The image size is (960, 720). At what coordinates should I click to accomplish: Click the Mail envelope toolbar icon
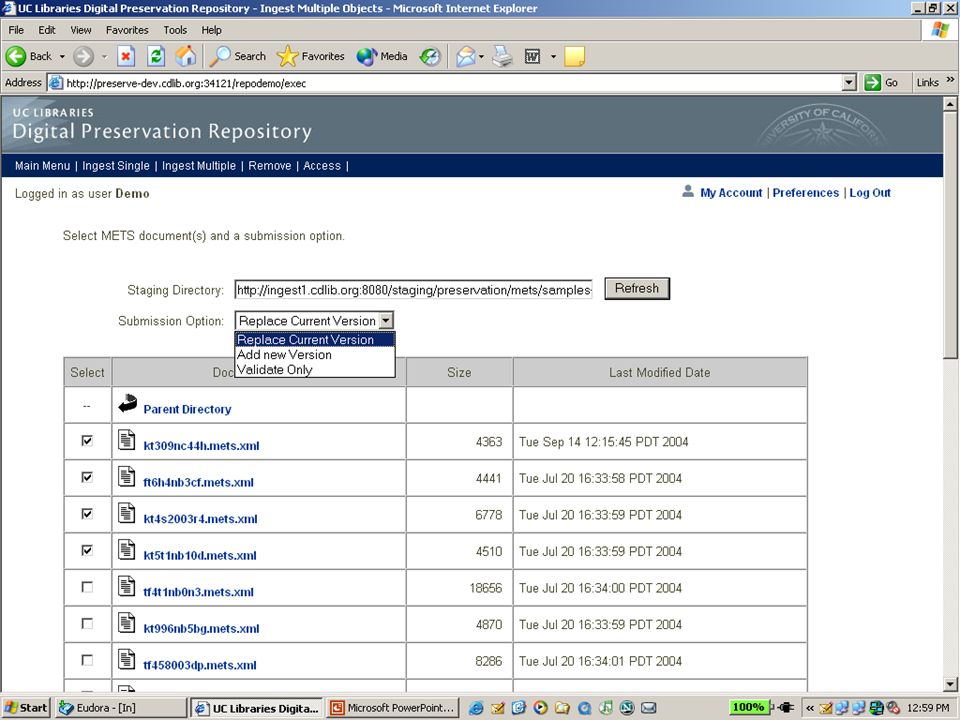pos(465,56)
